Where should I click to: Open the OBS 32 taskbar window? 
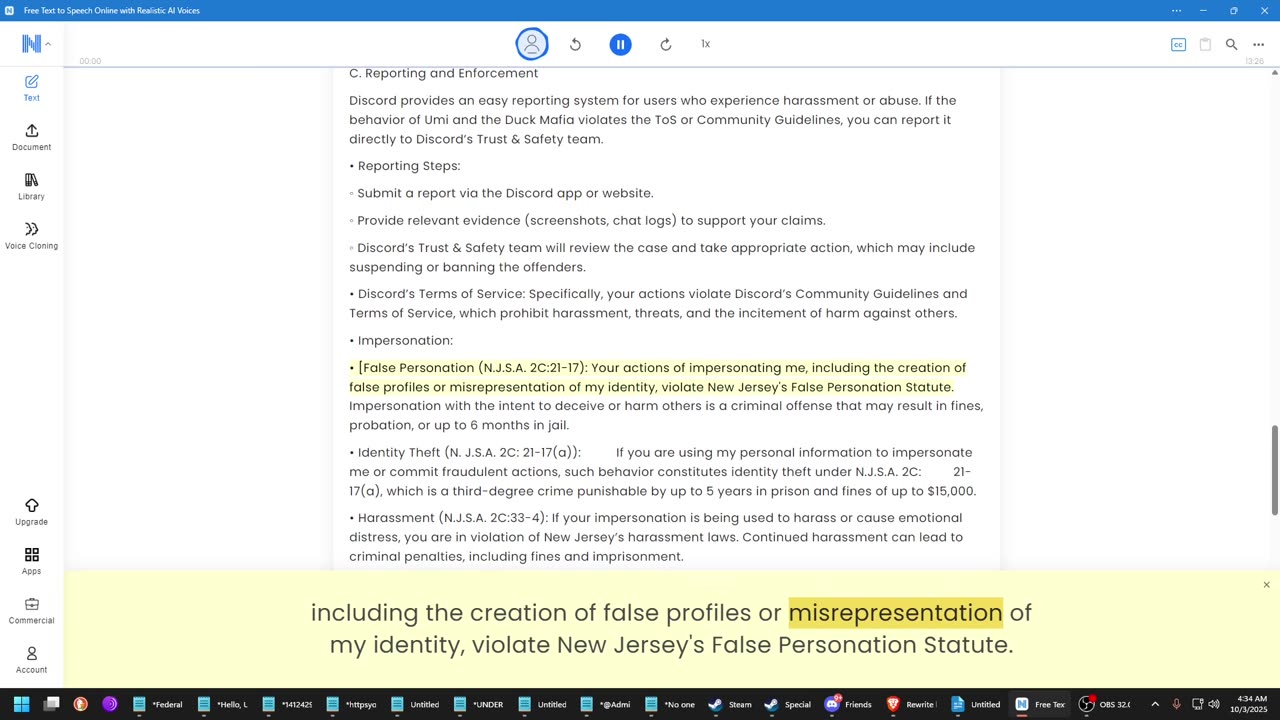click(1104, 704)
